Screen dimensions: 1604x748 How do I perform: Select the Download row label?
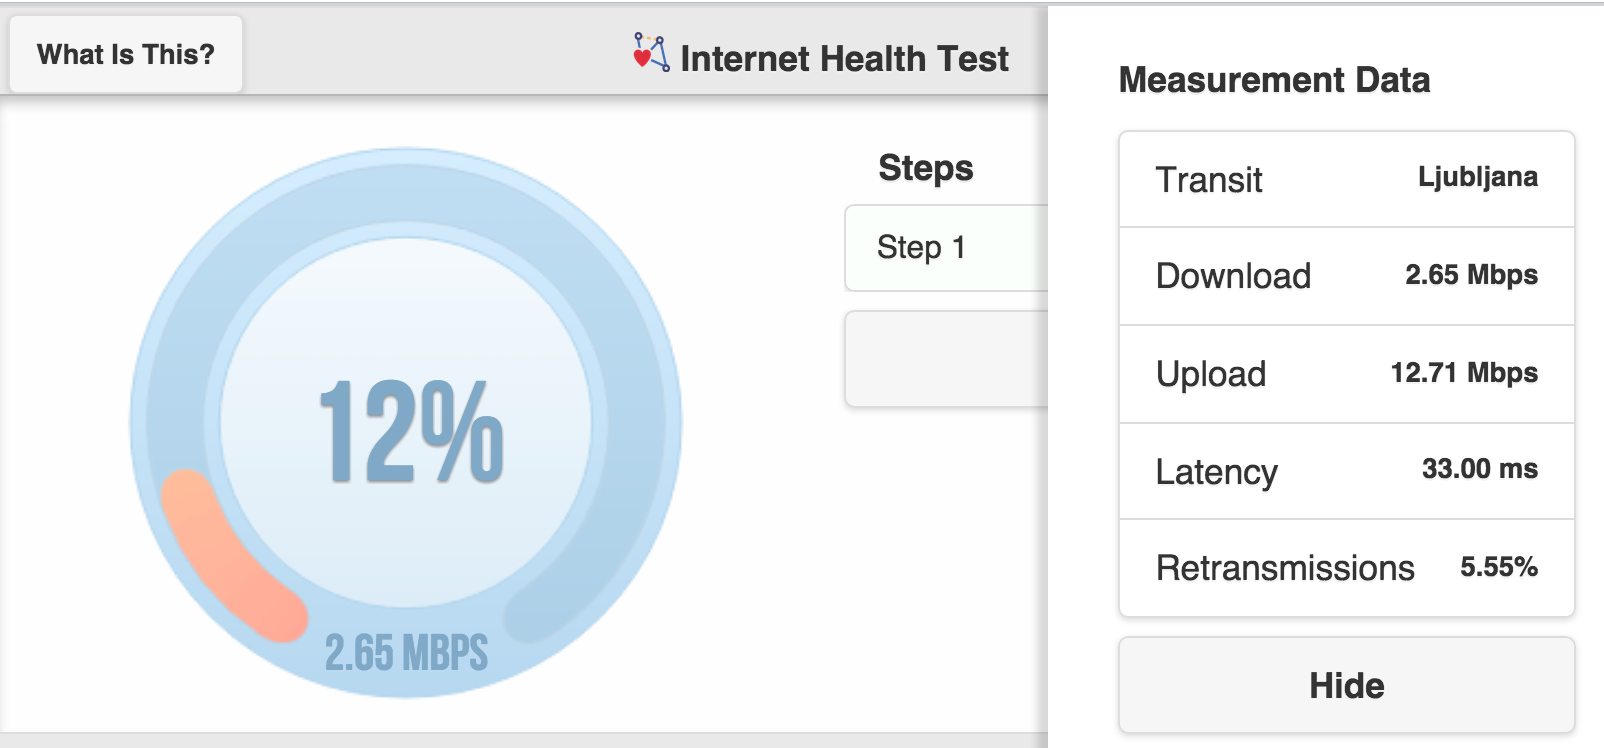[x=1233, y=276]
